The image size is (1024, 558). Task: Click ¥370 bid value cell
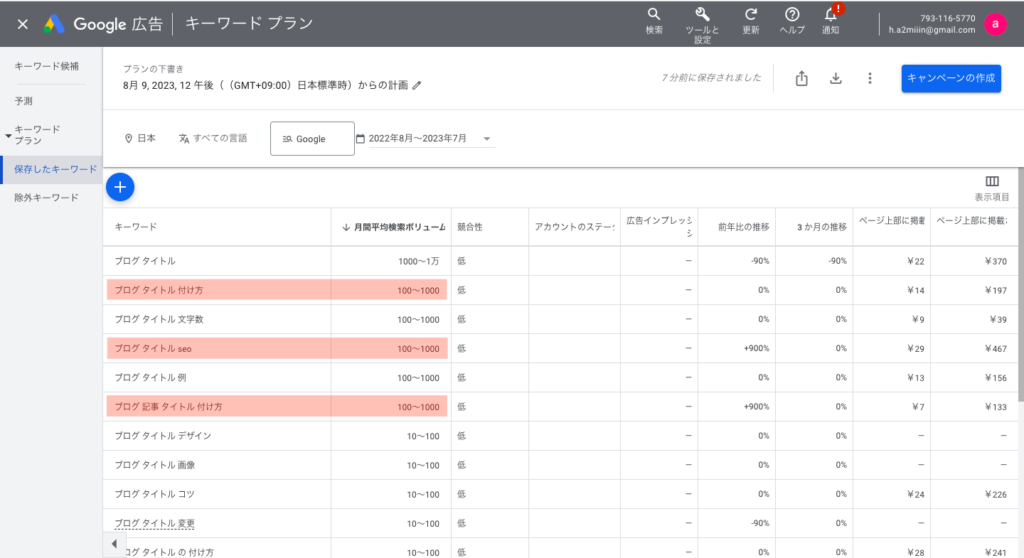[996, 261]
